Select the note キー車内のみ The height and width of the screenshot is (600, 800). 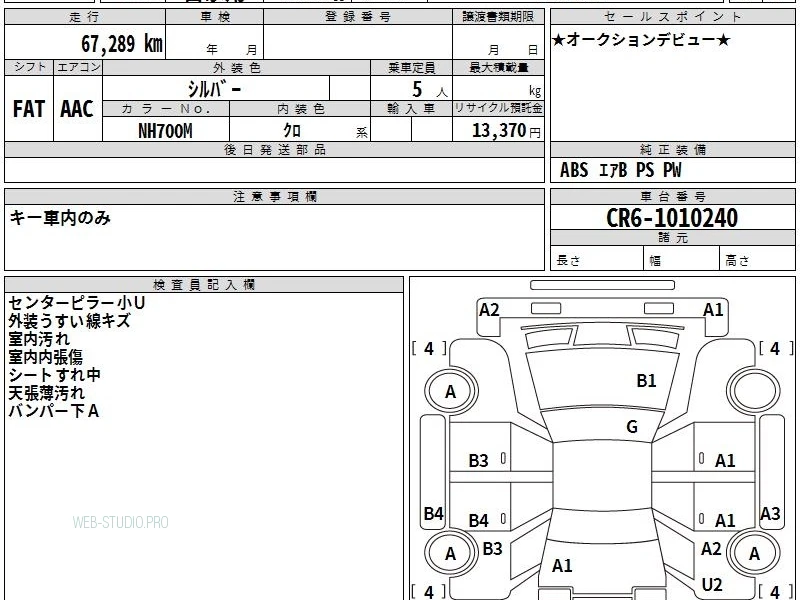pos(60,218)
